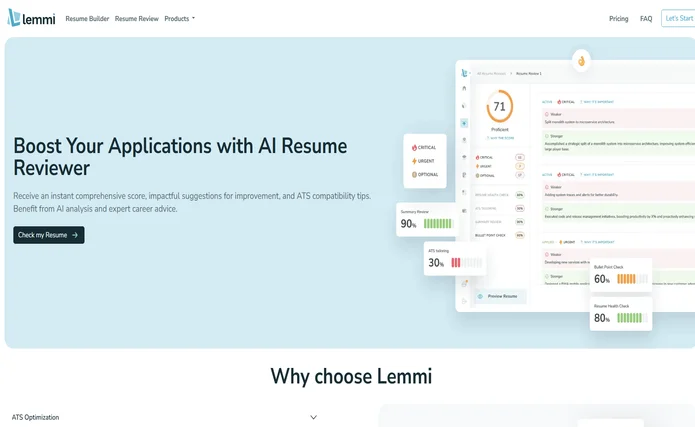Click the Let's Start button
Screen dimensions: 695x427
coord(679,18)
